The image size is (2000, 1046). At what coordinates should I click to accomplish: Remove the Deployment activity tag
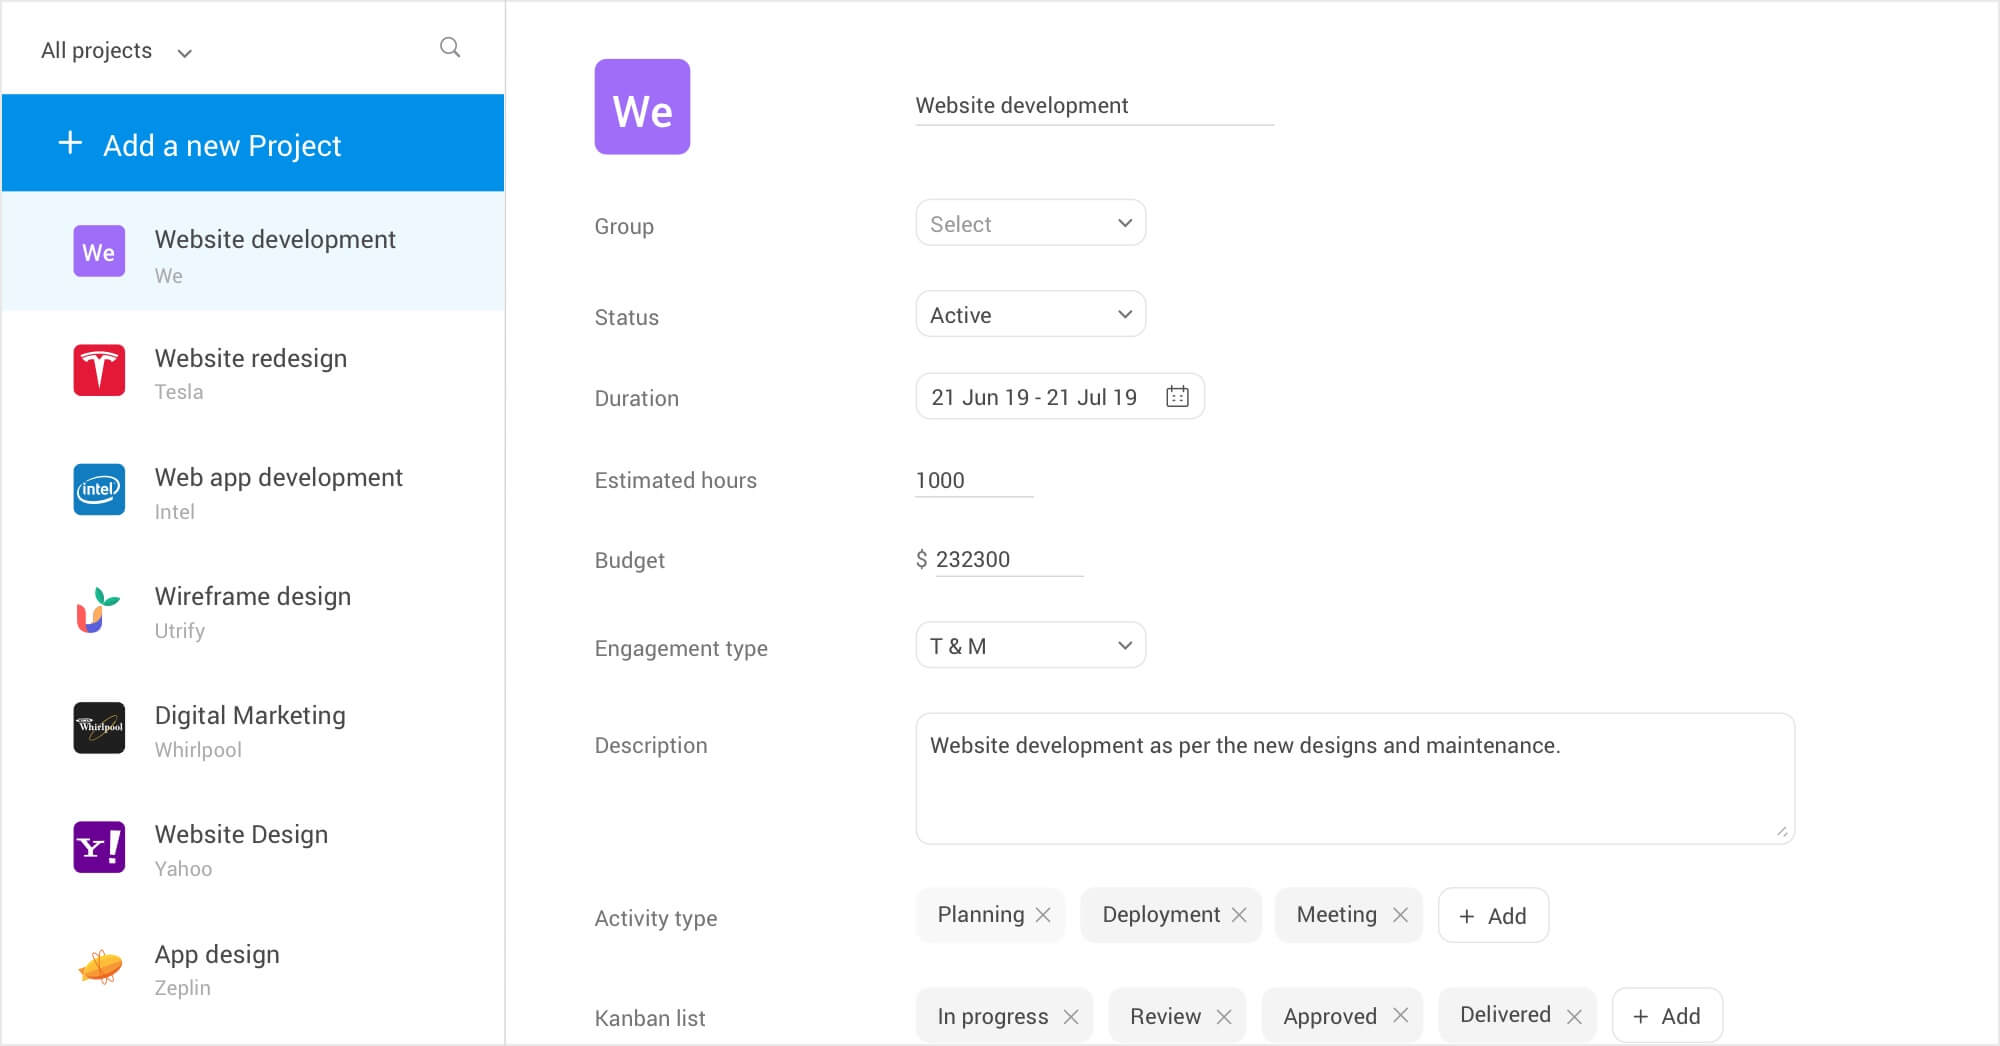coord(1239,915)
